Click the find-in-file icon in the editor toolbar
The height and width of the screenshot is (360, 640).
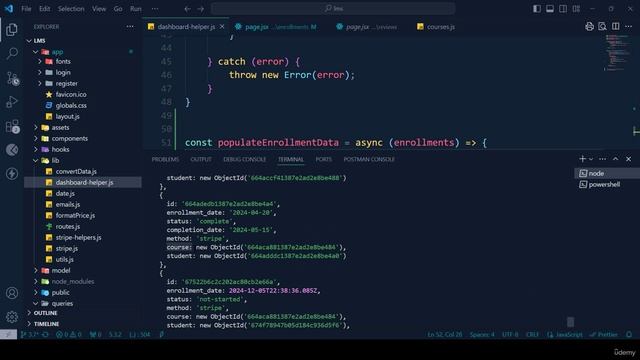[602, 27]
